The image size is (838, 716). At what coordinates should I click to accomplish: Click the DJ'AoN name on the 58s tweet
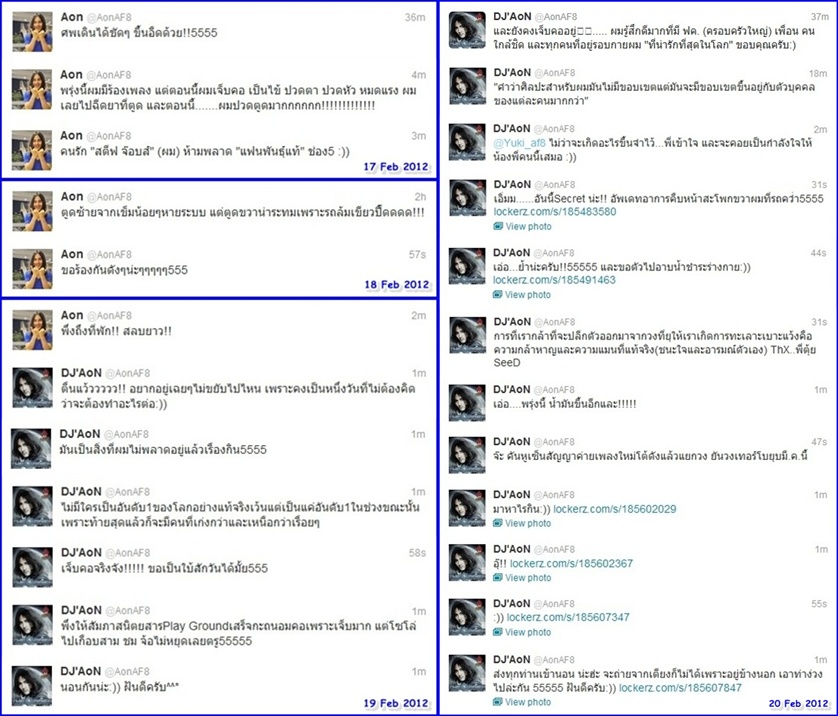81,552
